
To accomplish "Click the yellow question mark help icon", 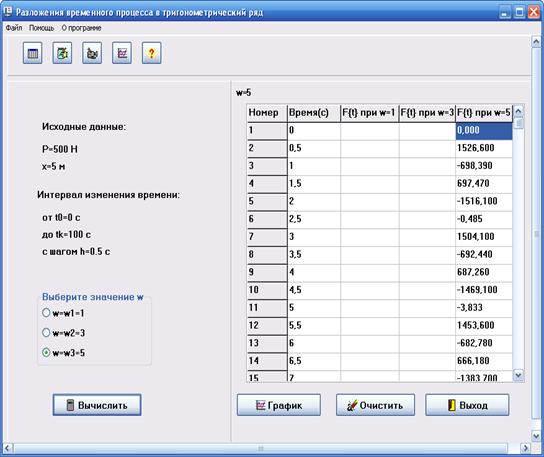I will pyautogui.click(x=152, y=53).
